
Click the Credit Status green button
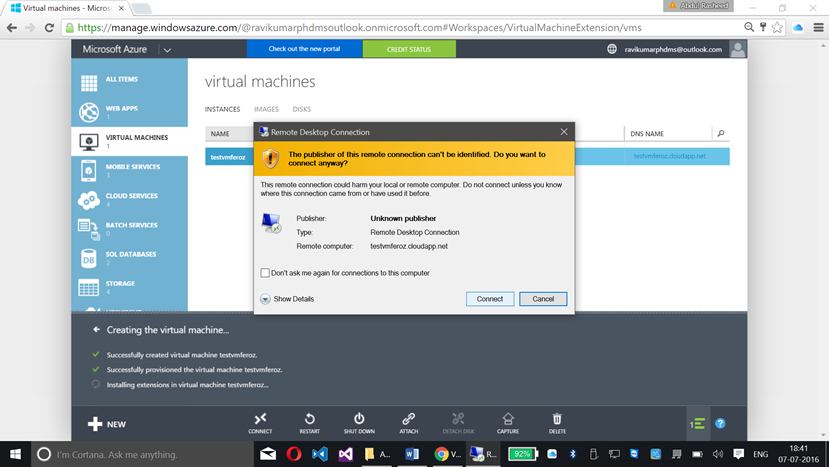tap(409, 49)
